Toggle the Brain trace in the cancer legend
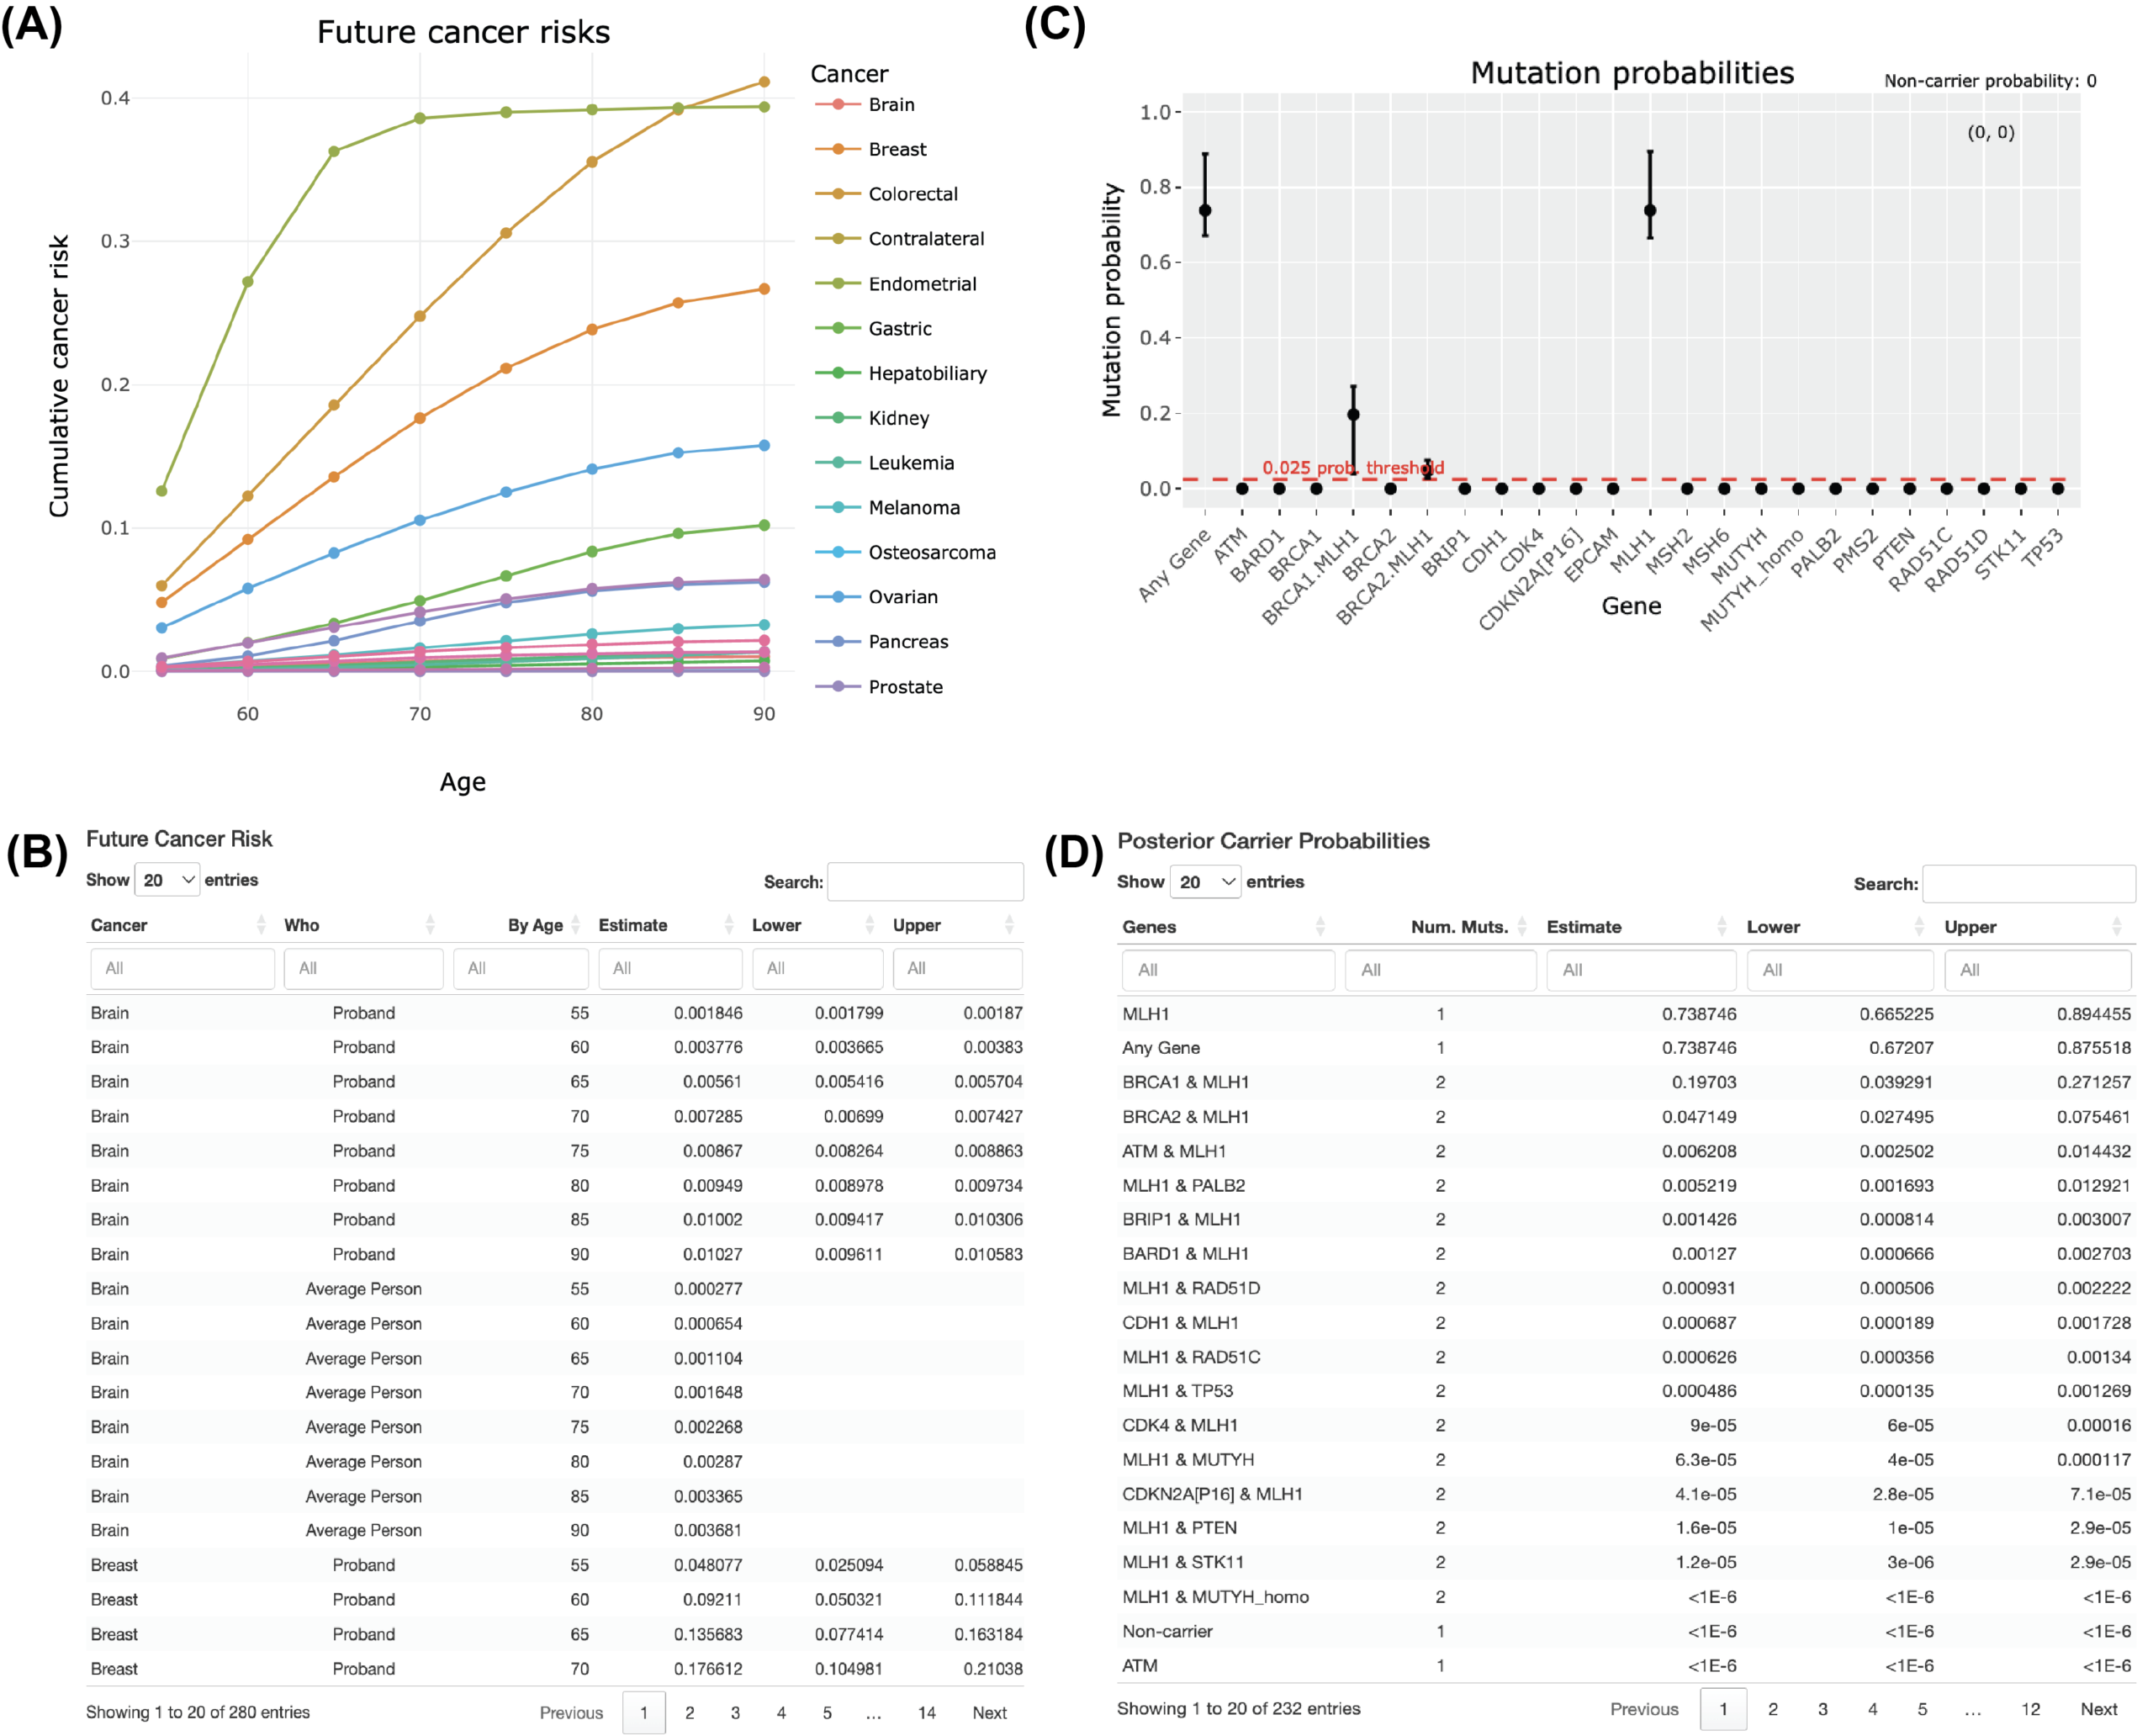This screenshot has height=1736, width=2153. [866, 105]
